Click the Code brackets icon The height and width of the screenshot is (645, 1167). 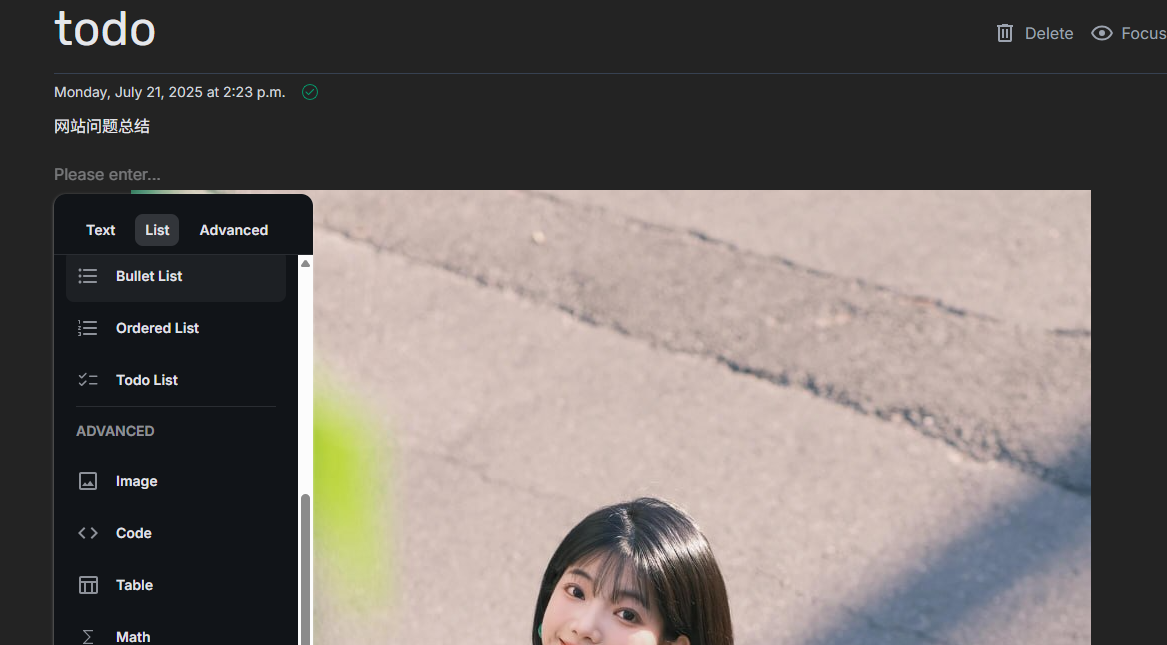tap(88, 533)
